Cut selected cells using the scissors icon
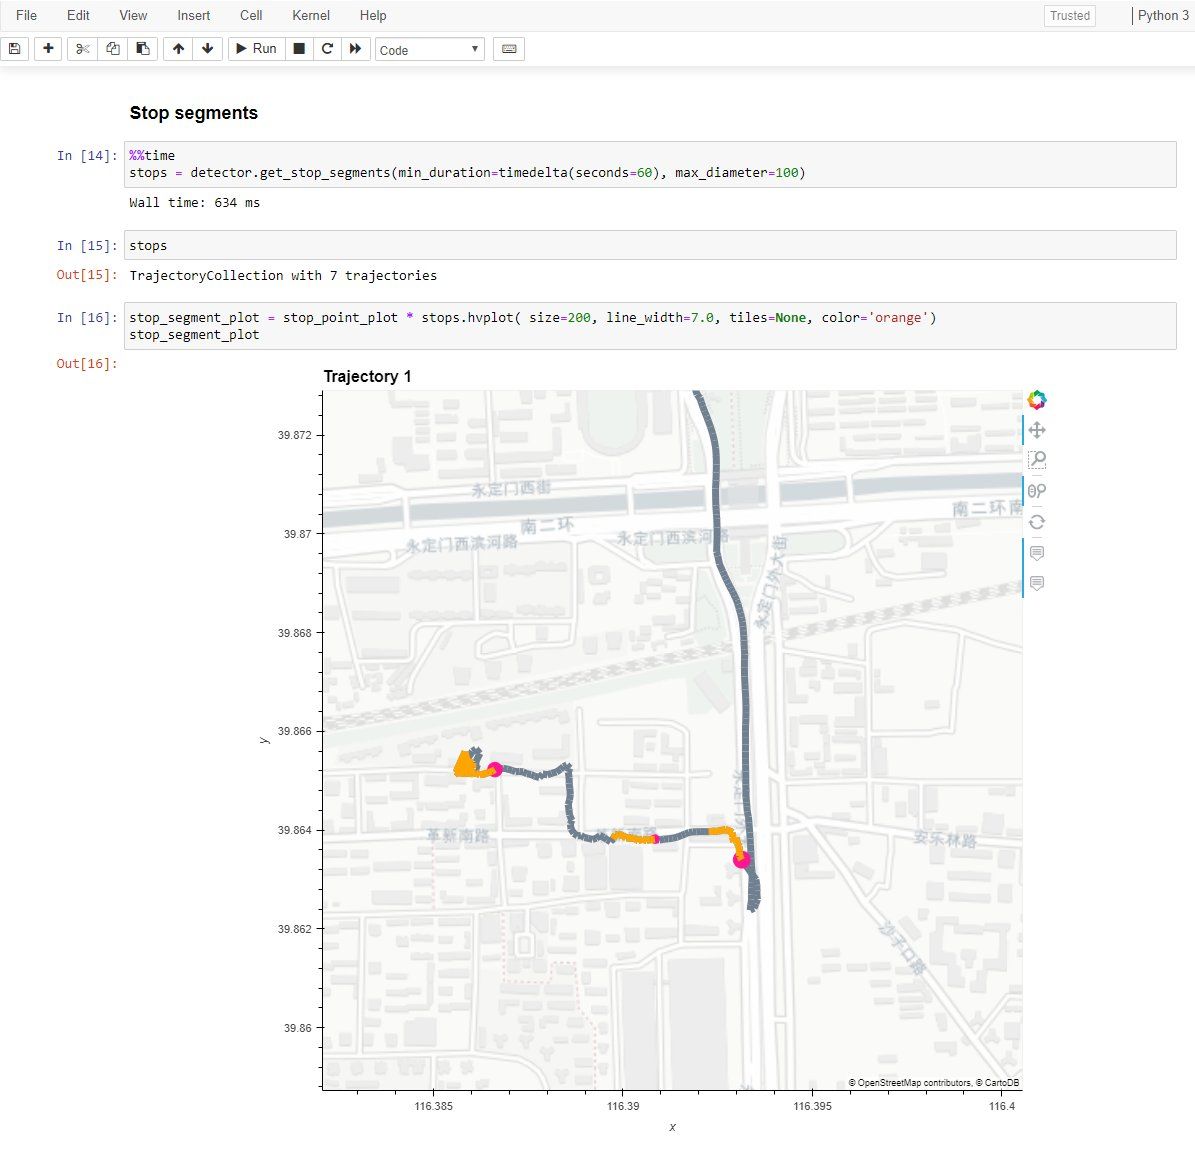The height and width of the screenshot is (1149, 1195). [x=83, y=49]
